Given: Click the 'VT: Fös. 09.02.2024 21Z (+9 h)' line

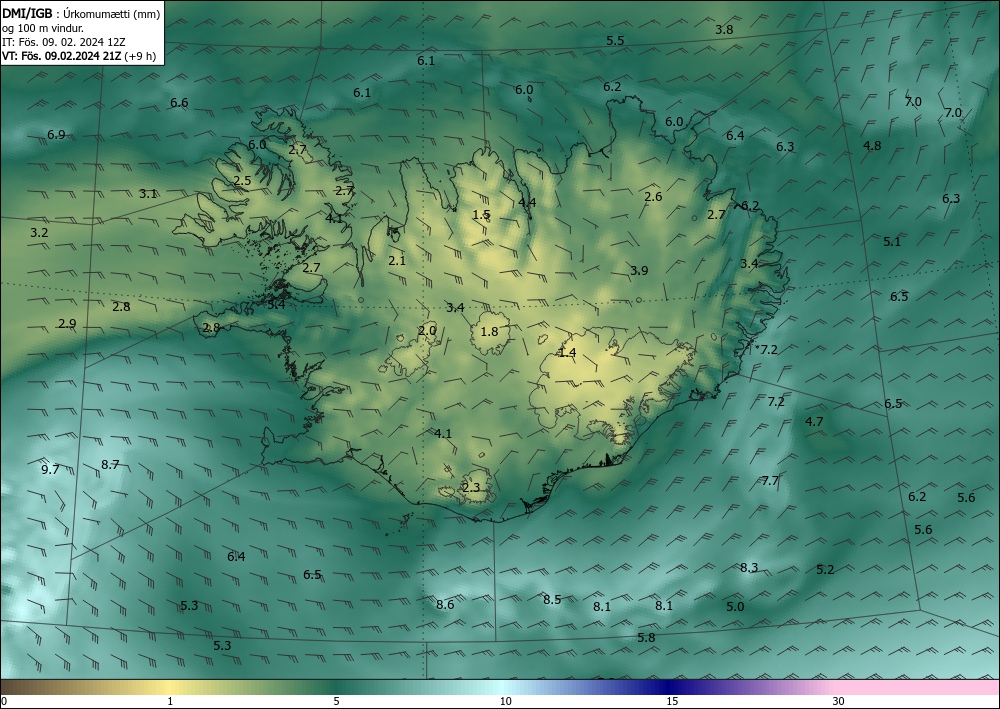Looking at the screenshot, I should pos(78,55).
